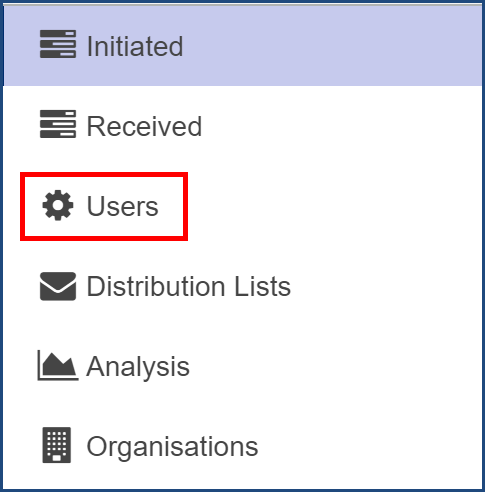Viewport: 485px width, 492px height.
Task: Click the Initiated server-stack icon
Action: (58, 44)
